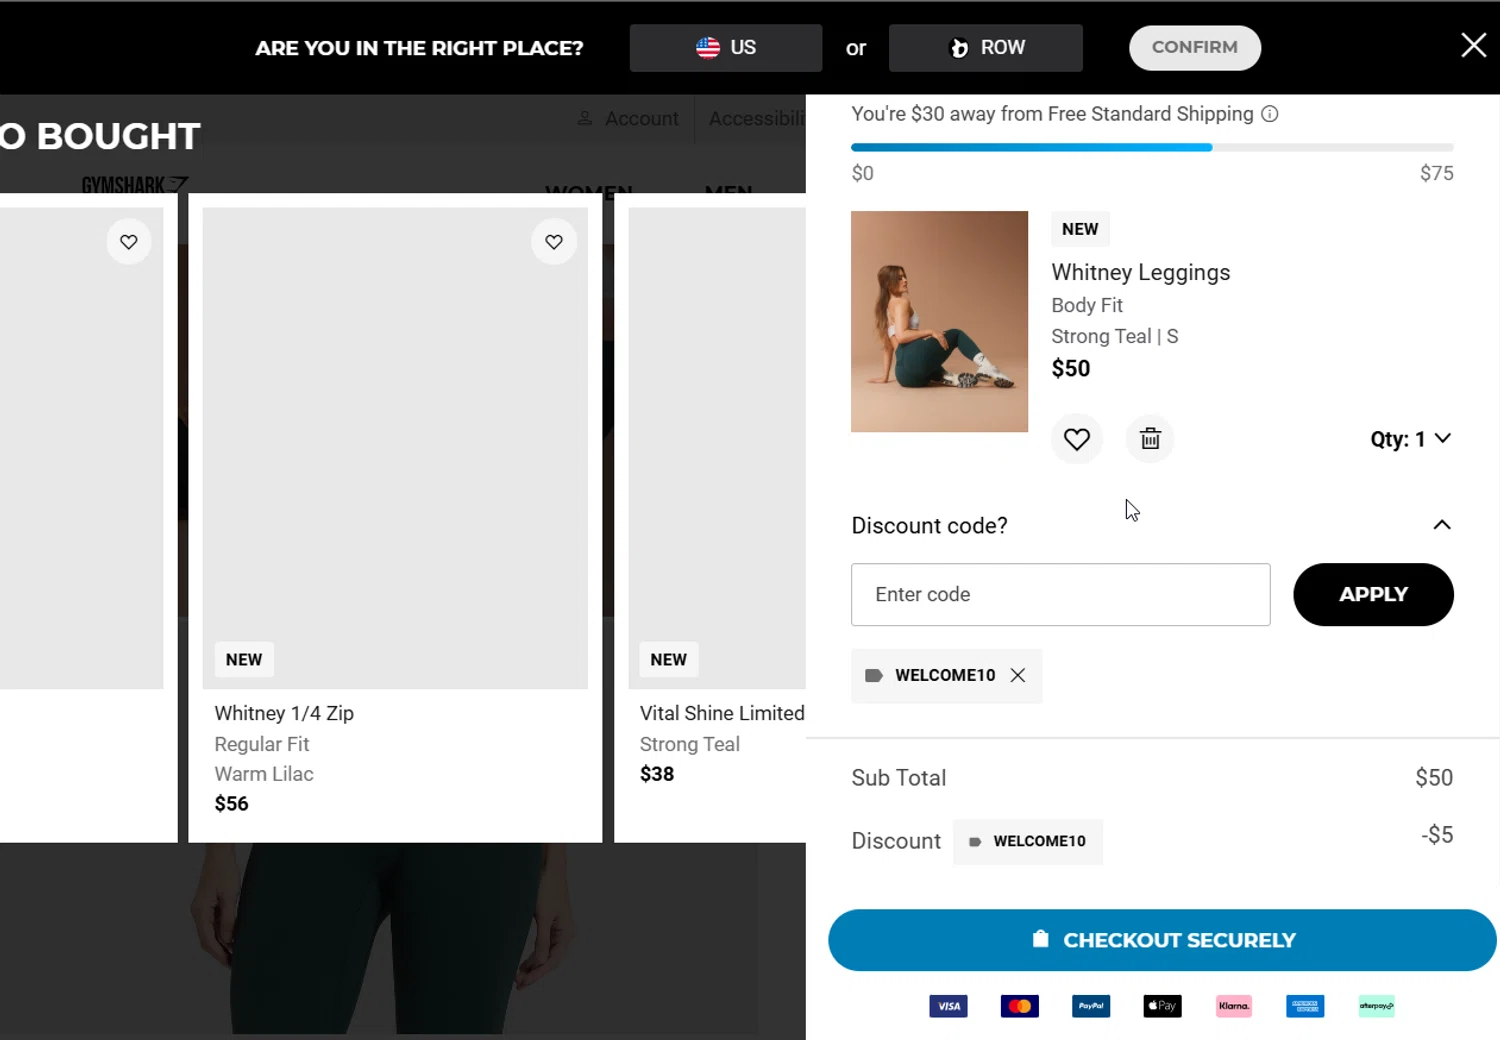Screen dimensions: 1500x1040
Task: Confirm the region selection
Action: coord(1194,48)
